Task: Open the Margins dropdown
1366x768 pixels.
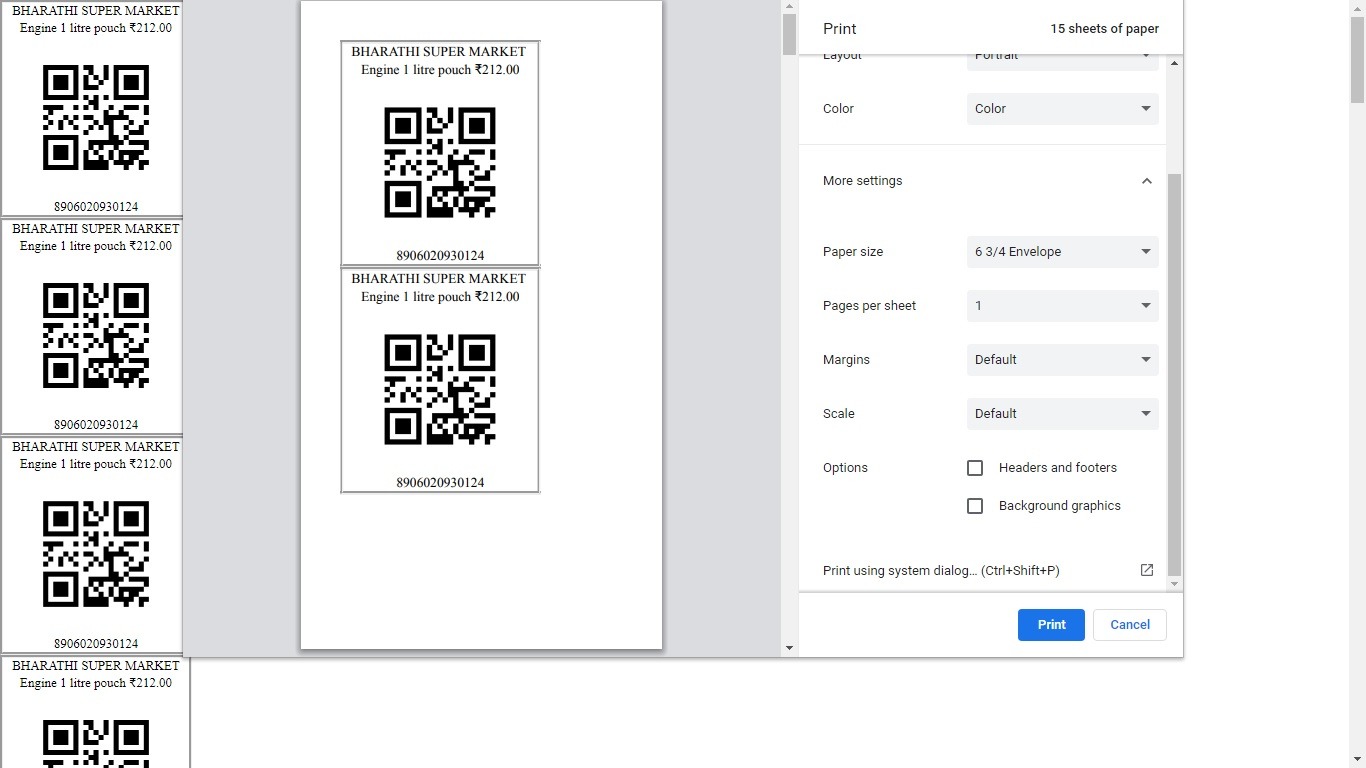Action: pos(1062,360)
